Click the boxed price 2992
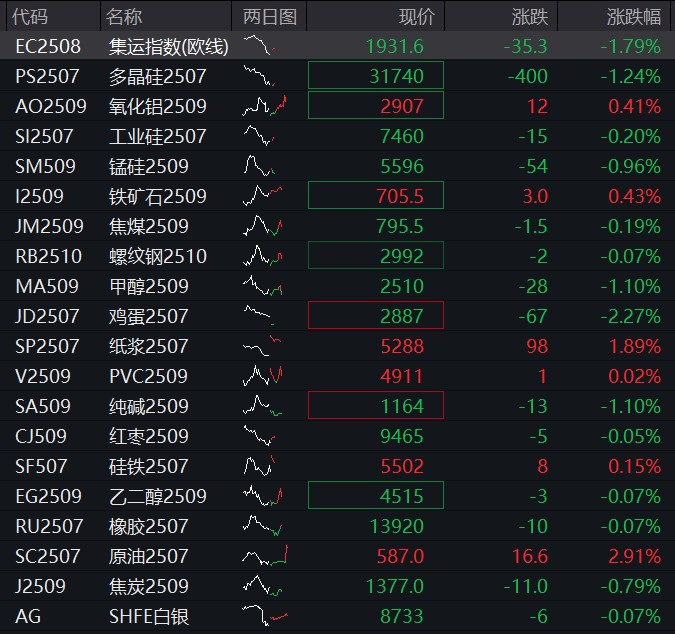The width and height of the screenshot is (675, 634). [376, 255]
